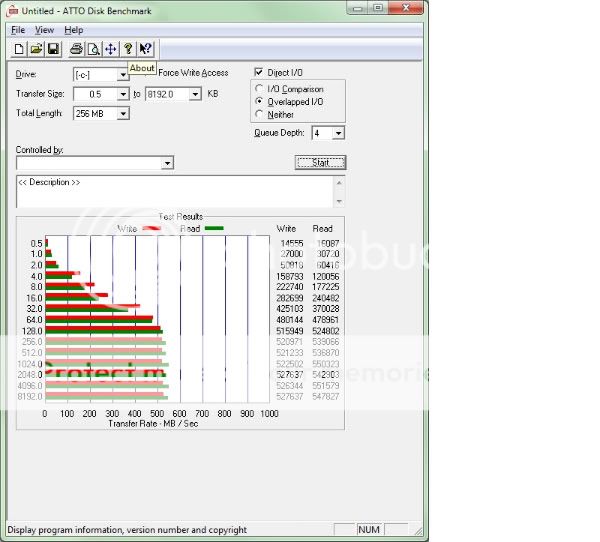Close the ATTO Disk Benchmark window
The image size is (600, 542).
(x=406, y=8)
